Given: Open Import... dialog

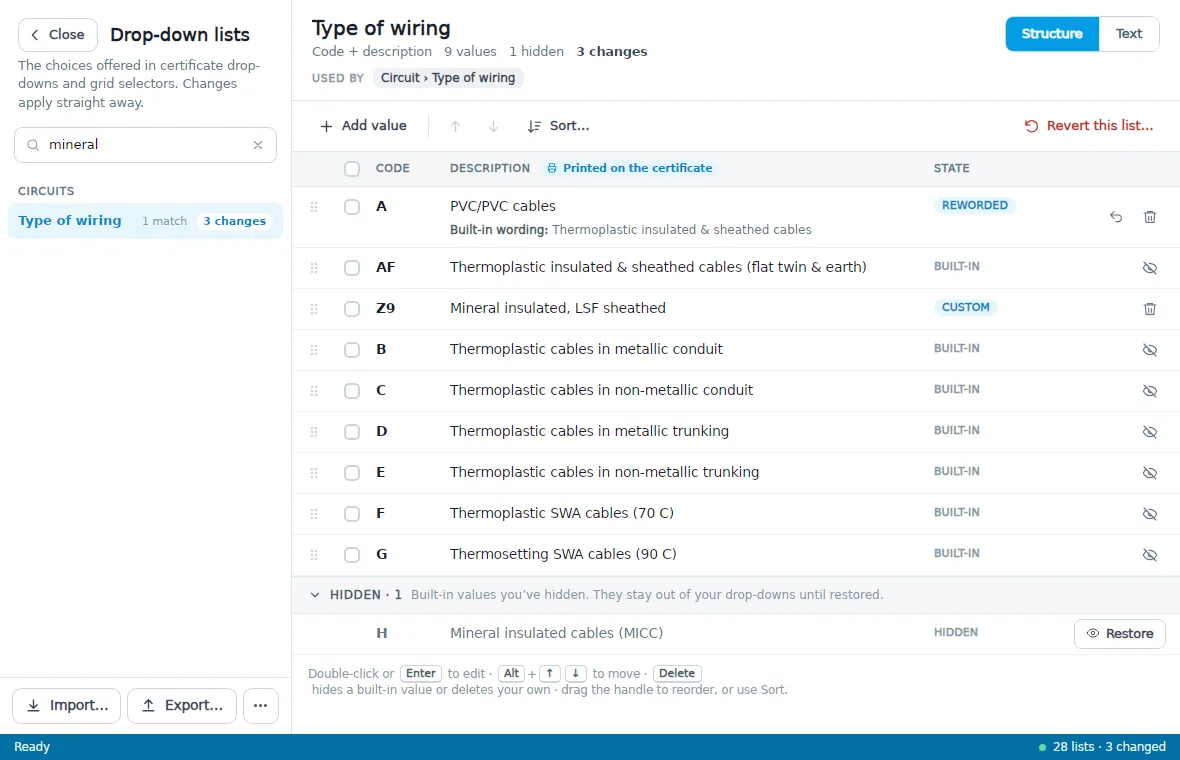Looking at the screenshot, I should (66, 706).
